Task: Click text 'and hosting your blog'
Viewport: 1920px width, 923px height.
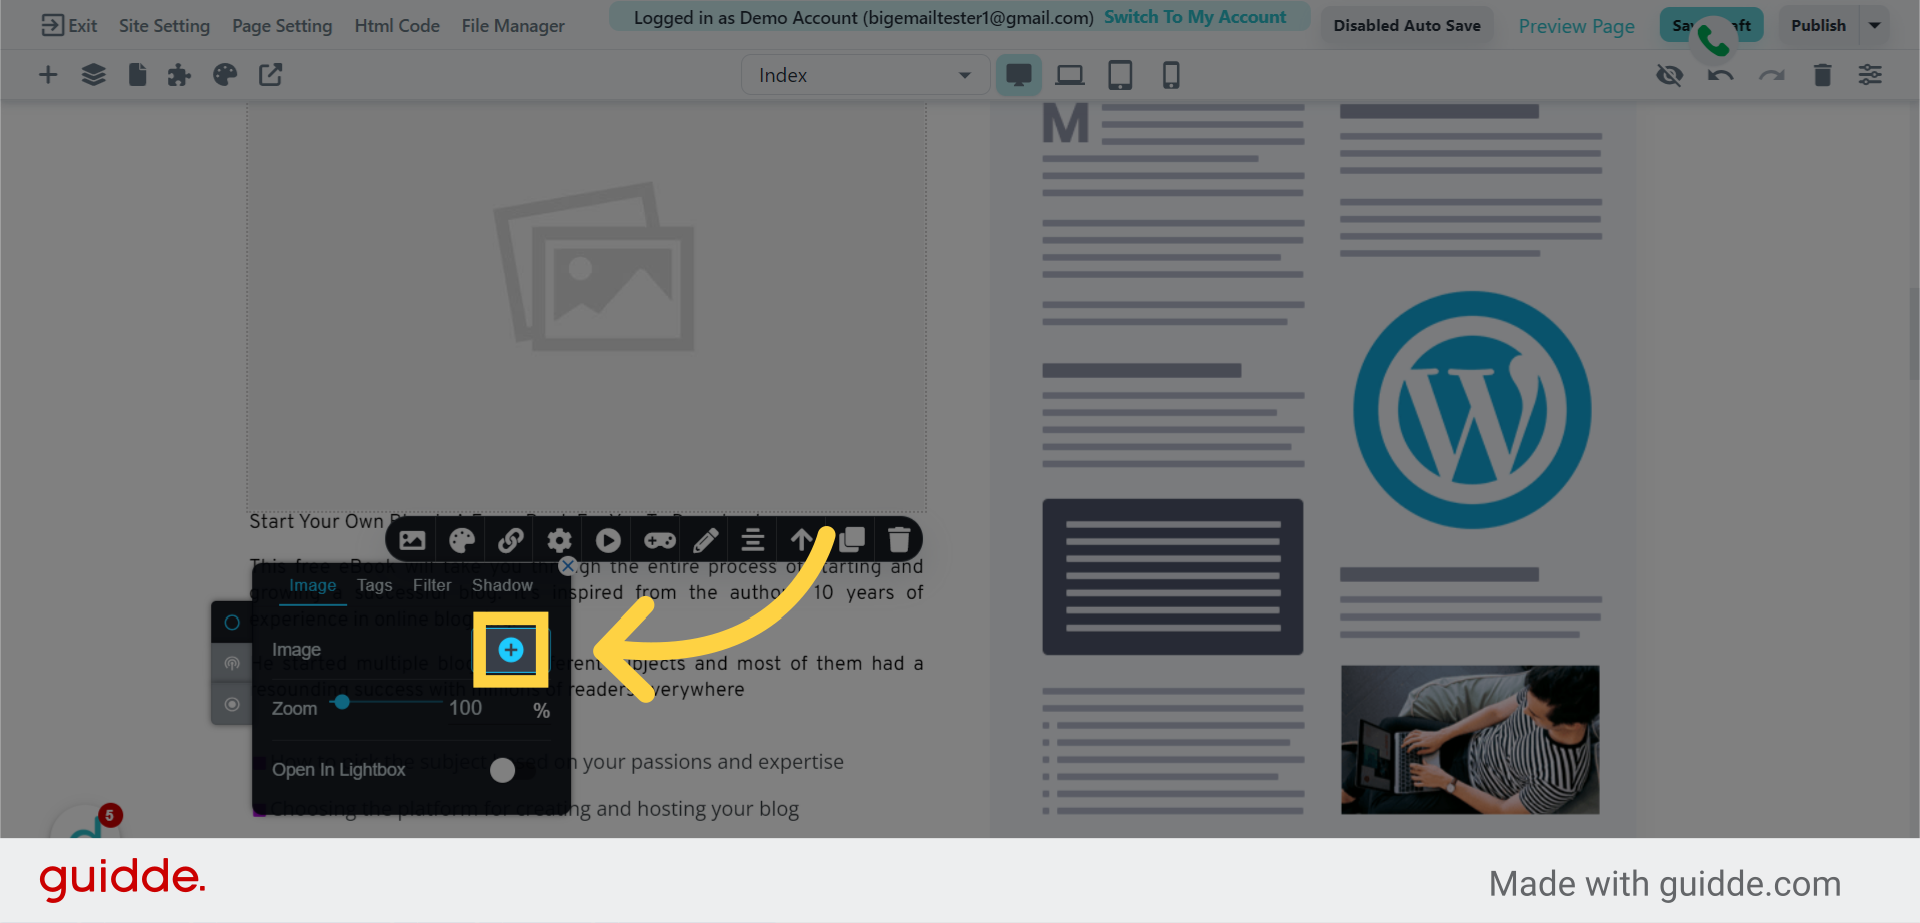Action: click(x=697, y=809)
